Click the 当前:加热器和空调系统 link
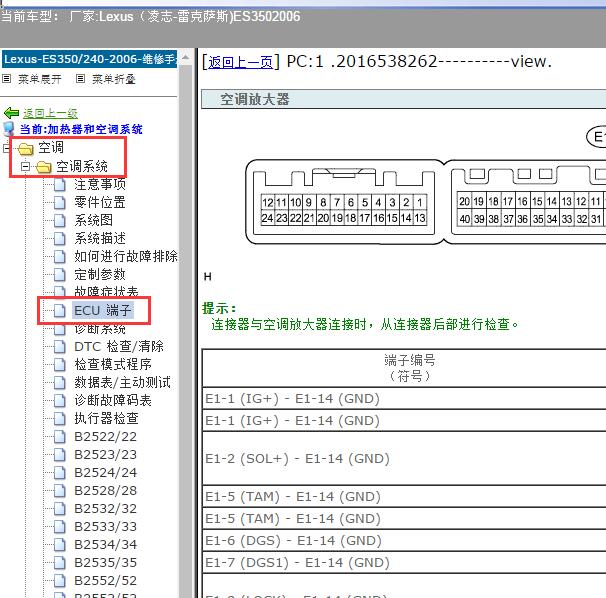 (81, 129)
